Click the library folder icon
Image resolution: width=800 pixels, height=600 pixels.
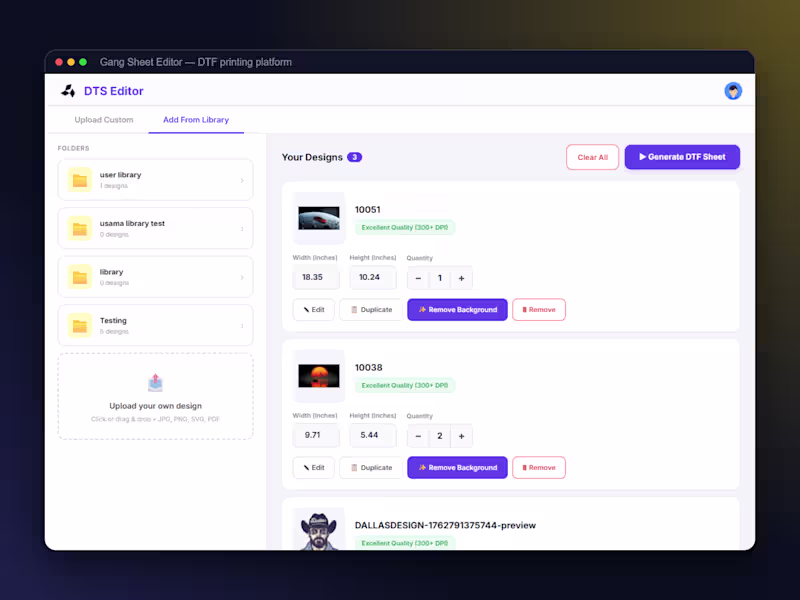[x=80, y=277]
